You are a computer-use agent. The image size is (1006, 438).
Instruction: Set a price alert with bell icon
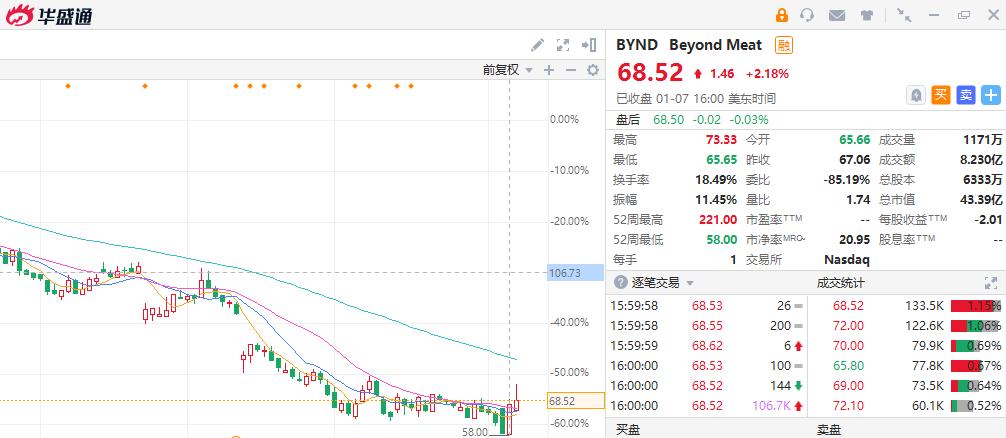coord(916,96)
